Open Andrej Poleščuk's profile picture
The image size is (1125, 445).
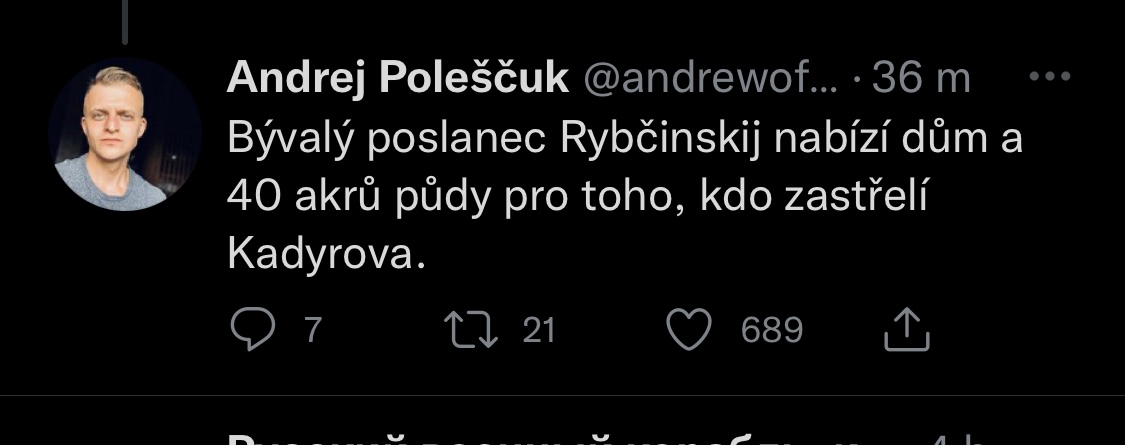125,134
